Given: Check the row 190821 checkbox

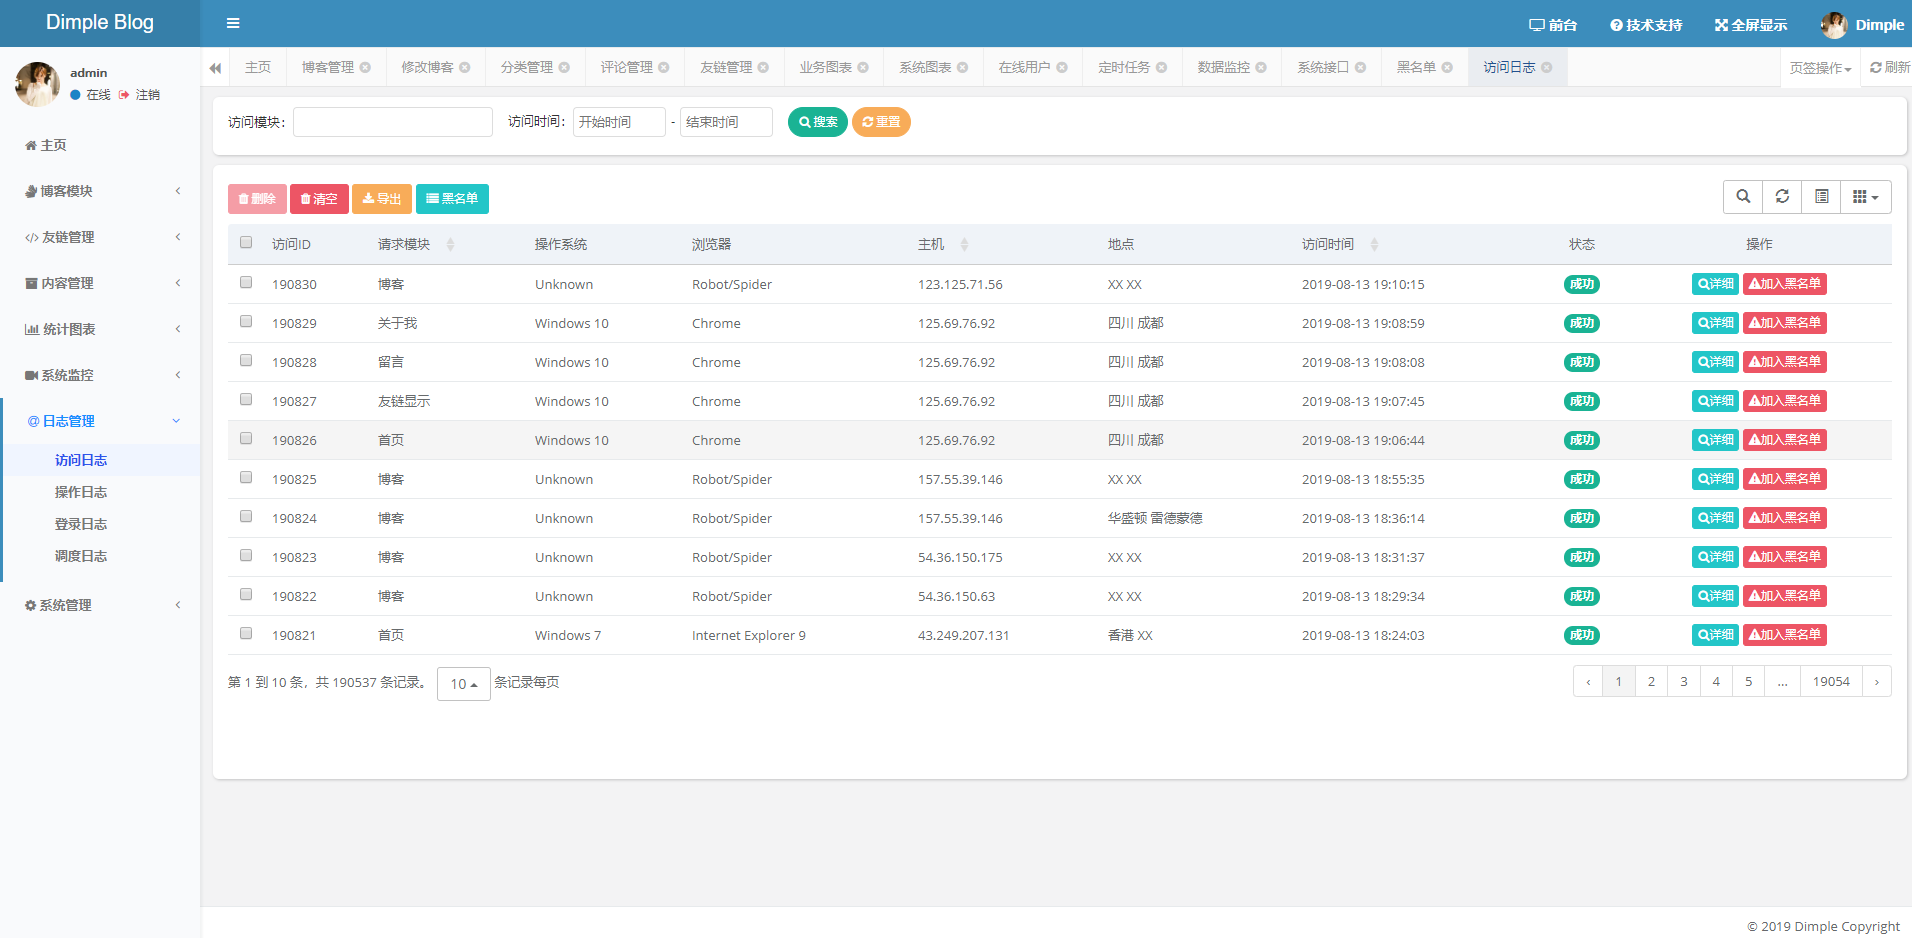Looking at the screenshot, I should click(x=246, y=634).
